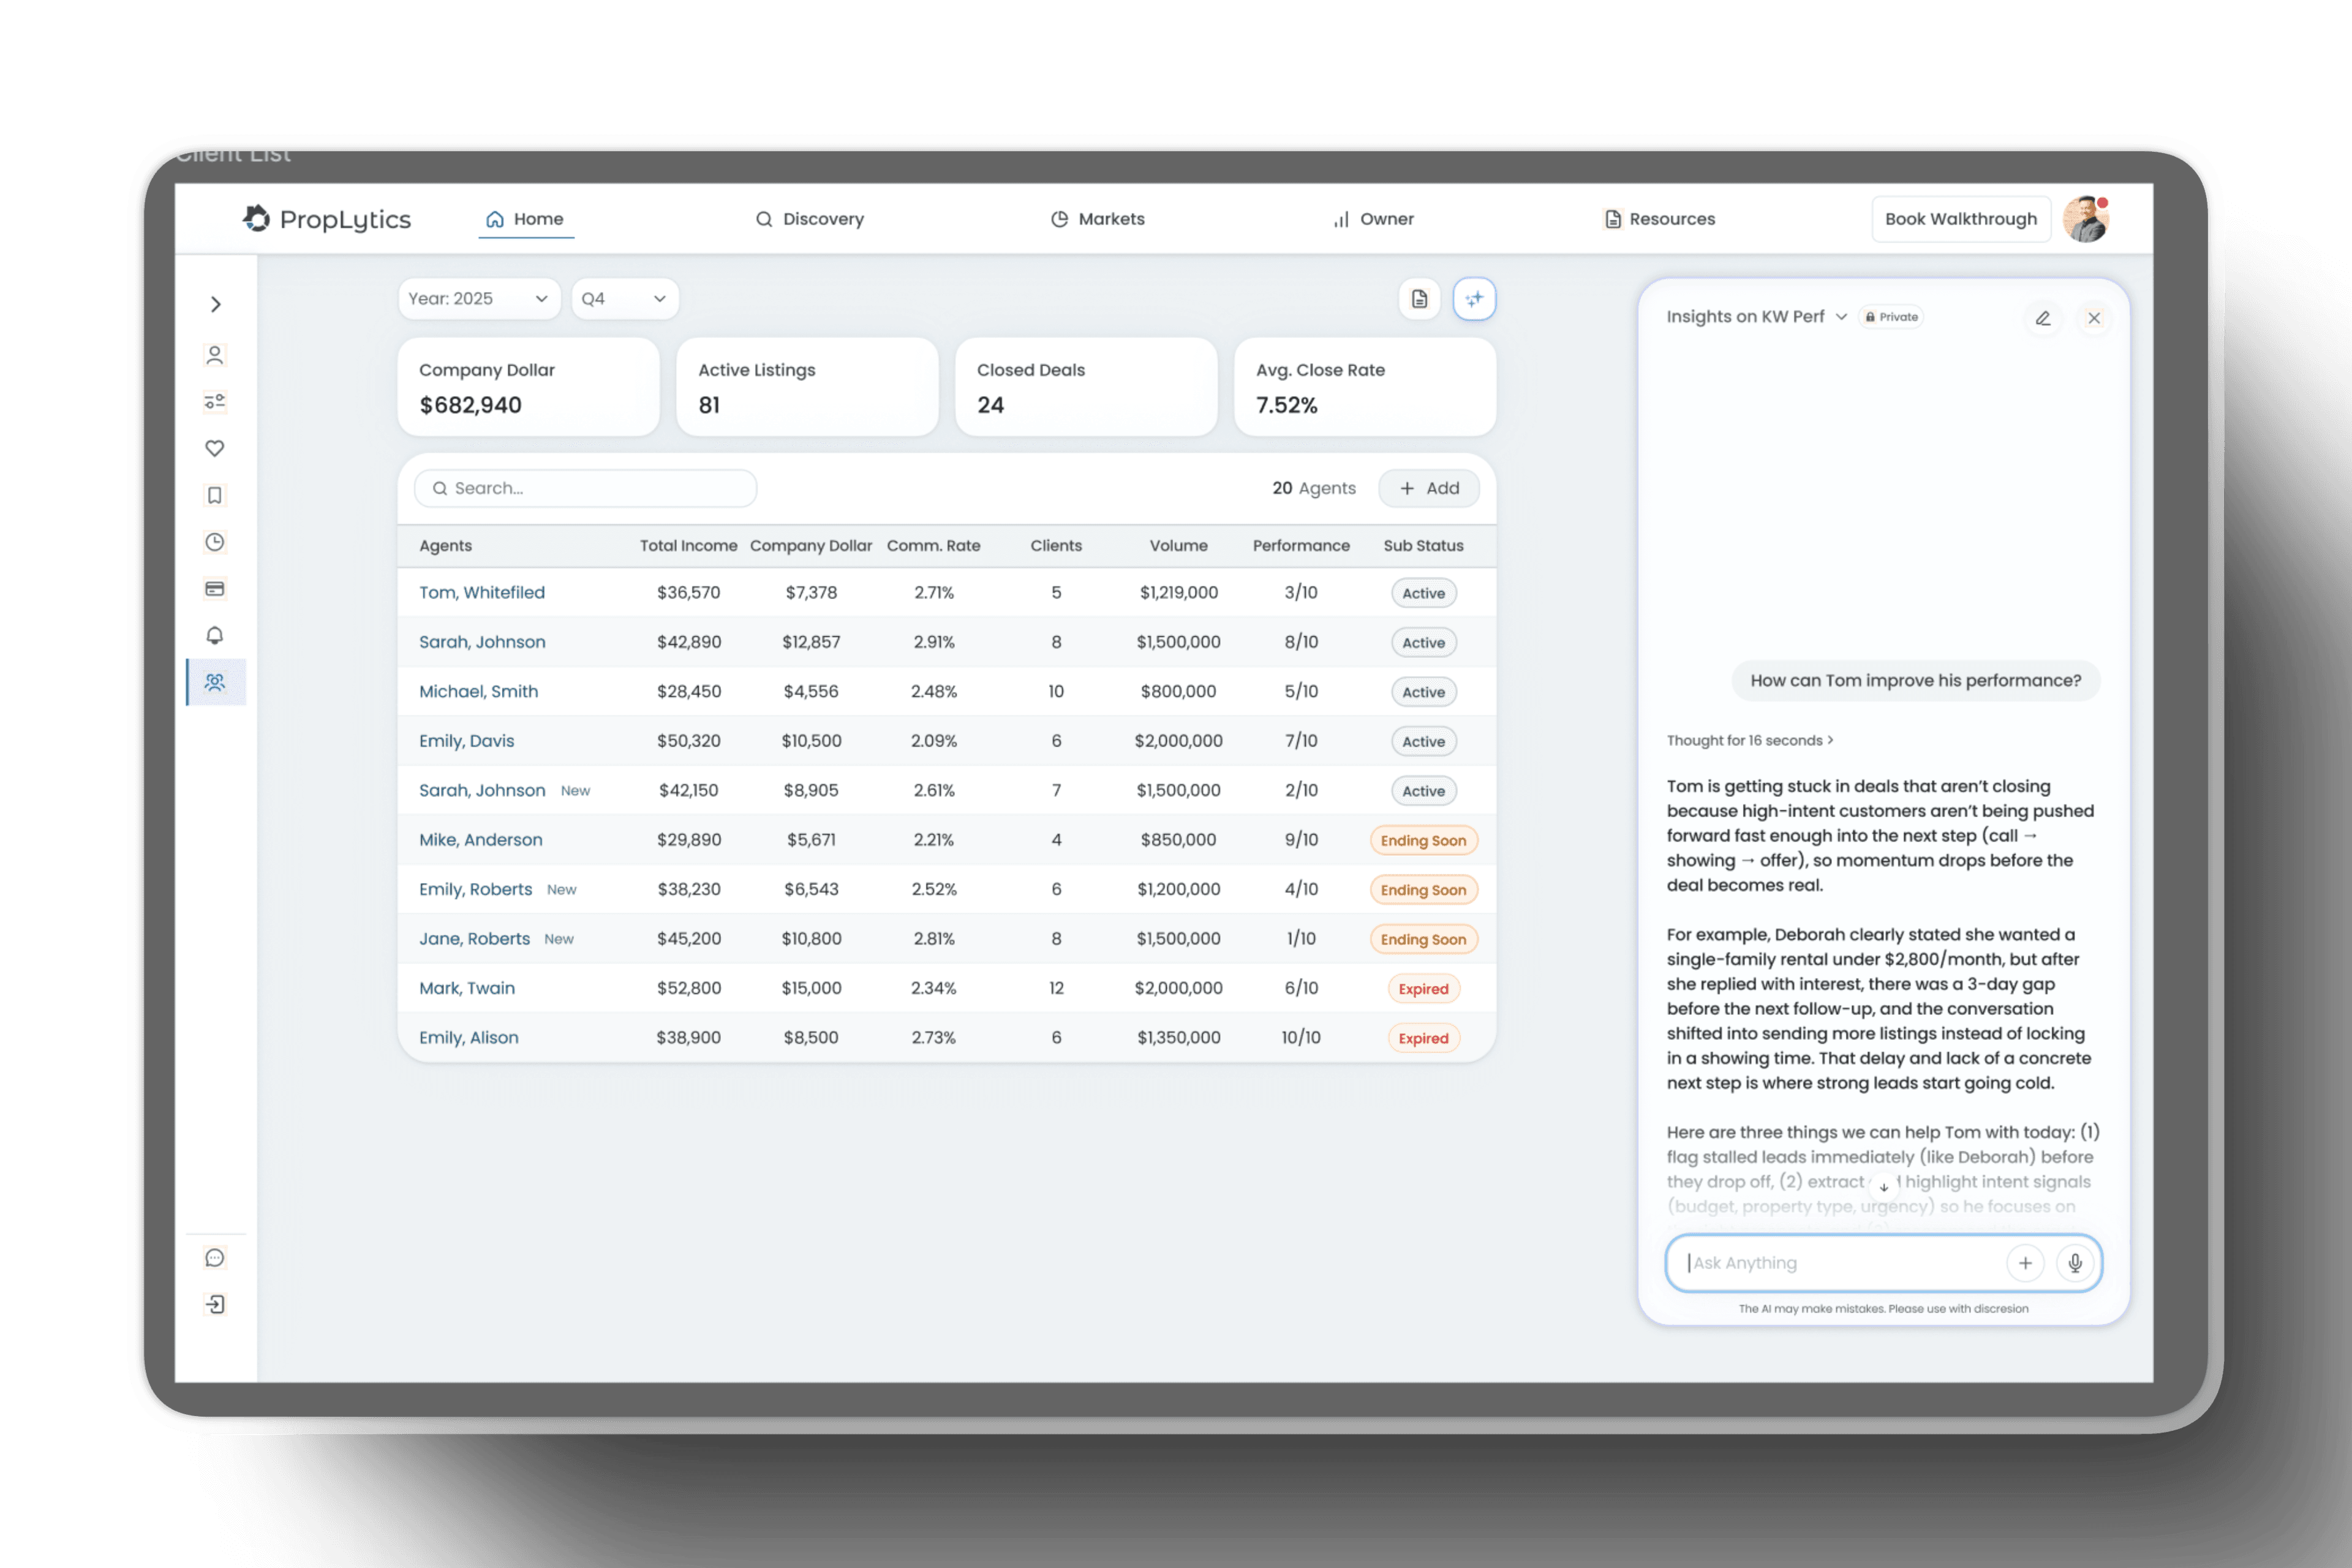Click the edit pencil in chat panel
Screen dimensions: 2352x1568
coord(2043,318)
